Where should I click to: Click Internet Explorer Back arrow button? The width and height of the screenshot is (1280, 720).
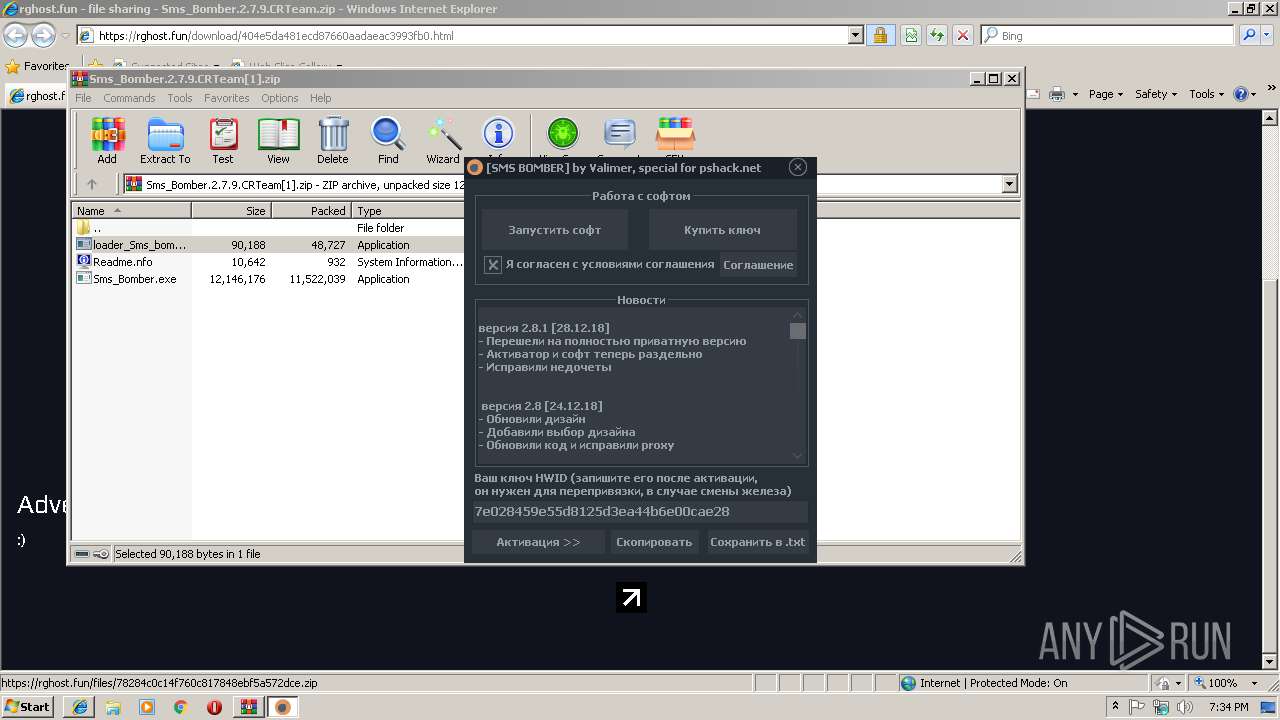click(x=15, y=35)
